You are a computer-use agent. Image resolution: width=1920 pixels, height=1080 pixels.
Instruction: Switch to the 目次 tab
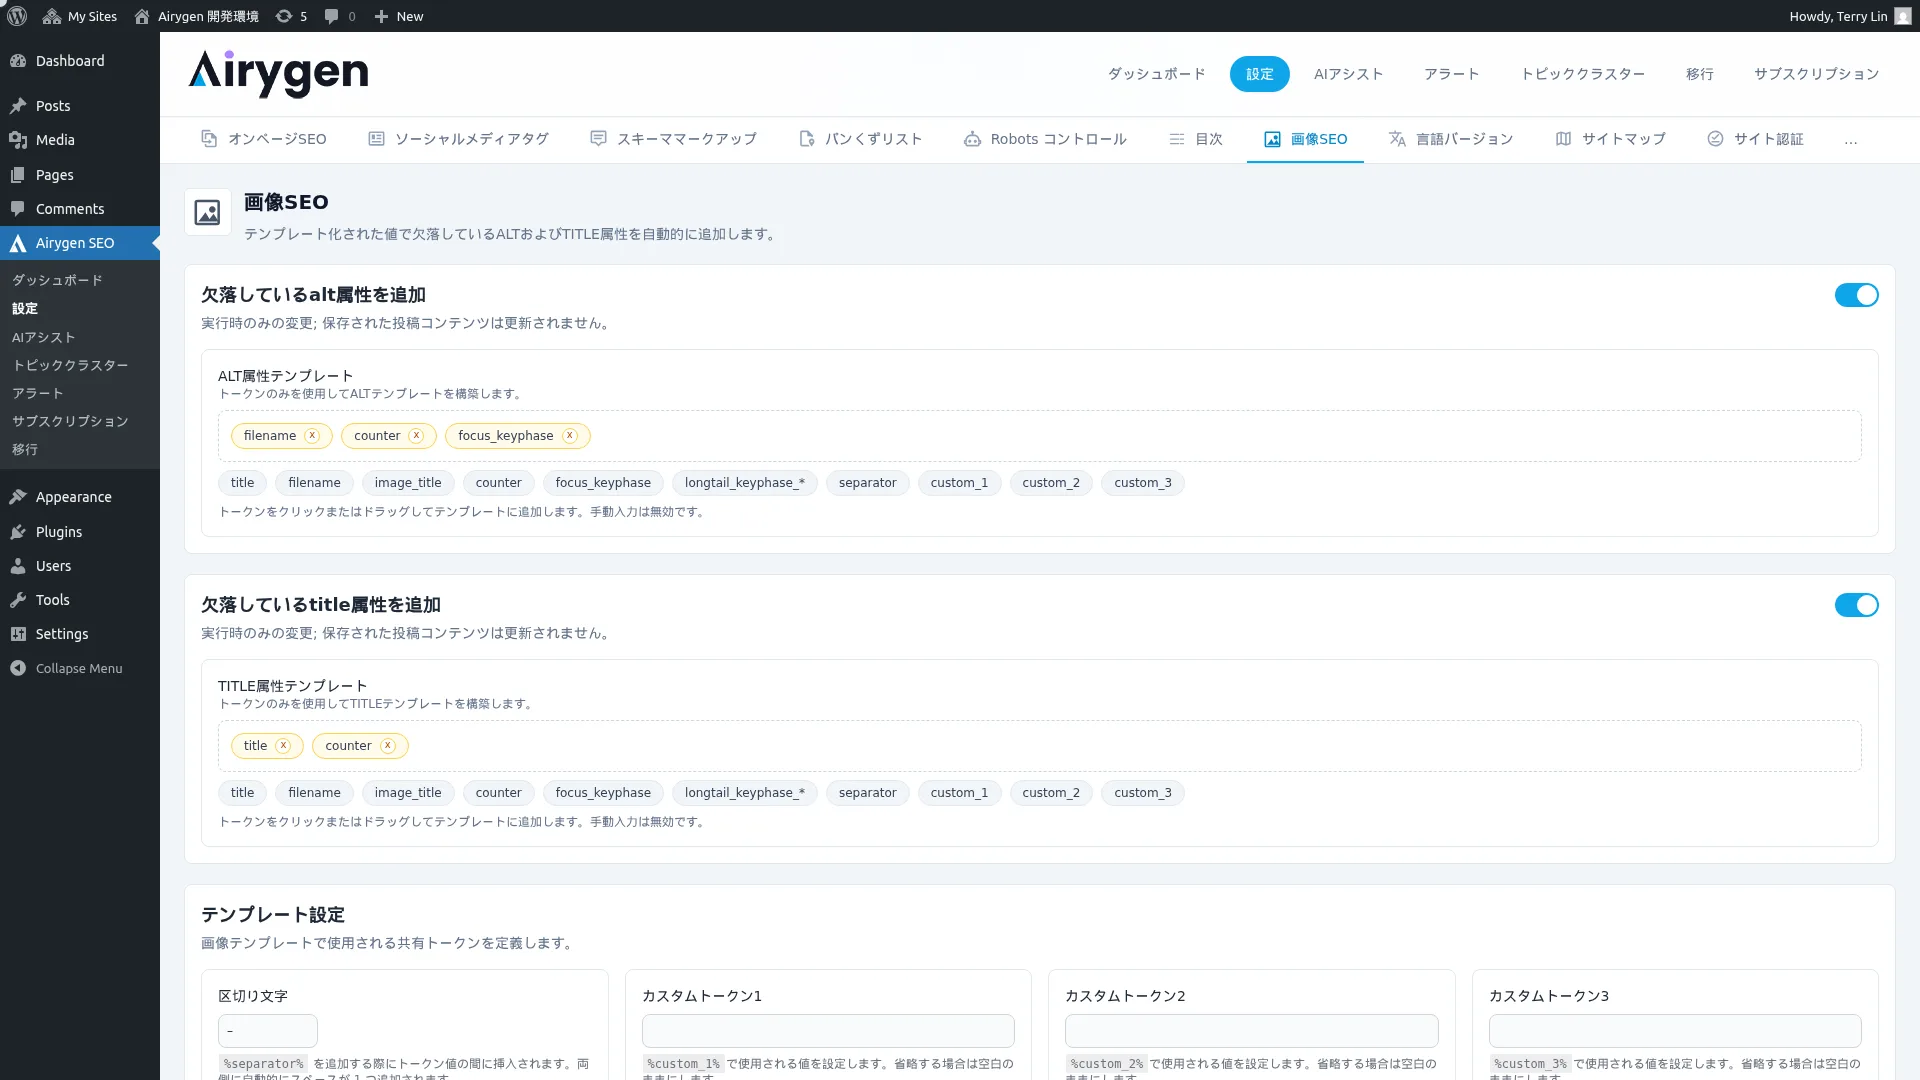(x=1196, y=139)
